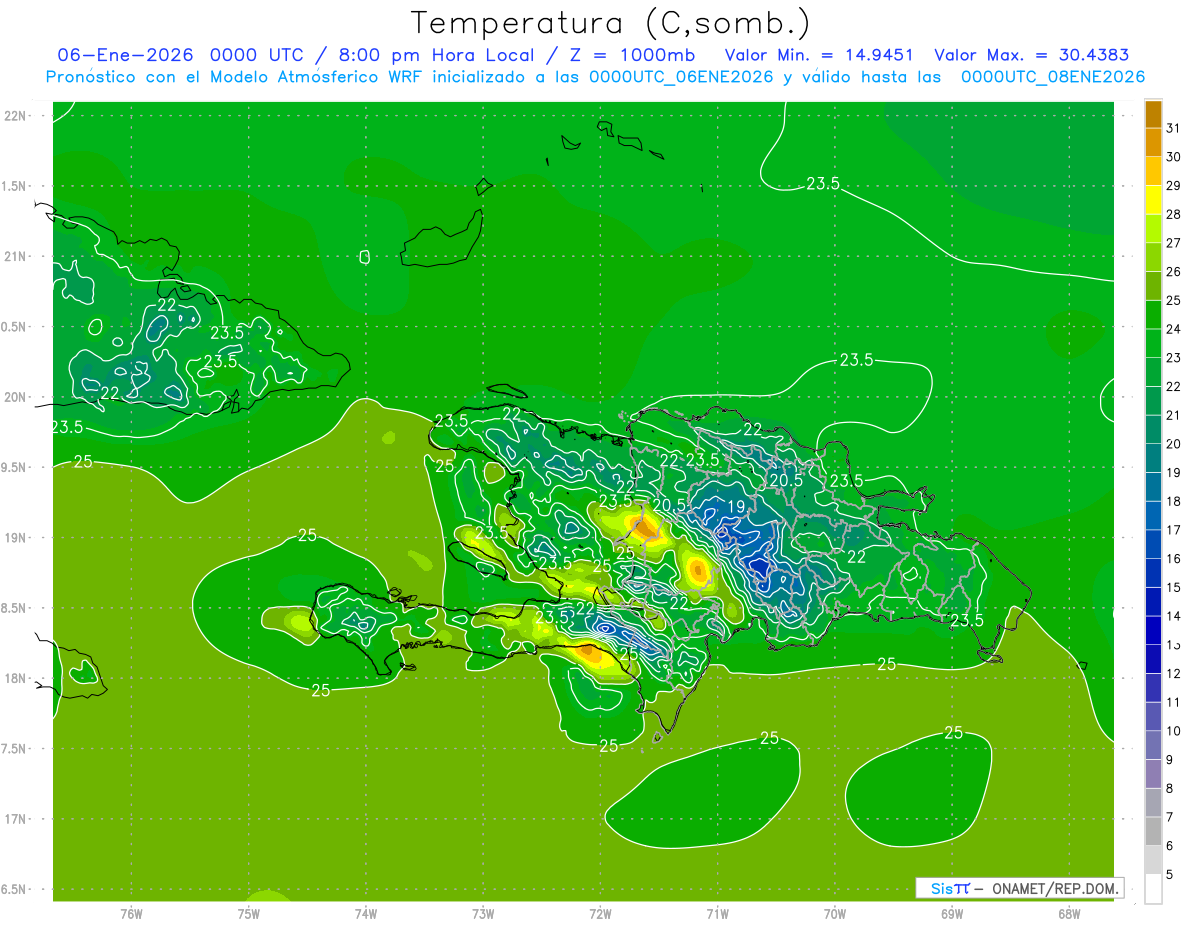
Task: Pick the orange swatch between 30 and 31
Action: tap(1153, 143)
